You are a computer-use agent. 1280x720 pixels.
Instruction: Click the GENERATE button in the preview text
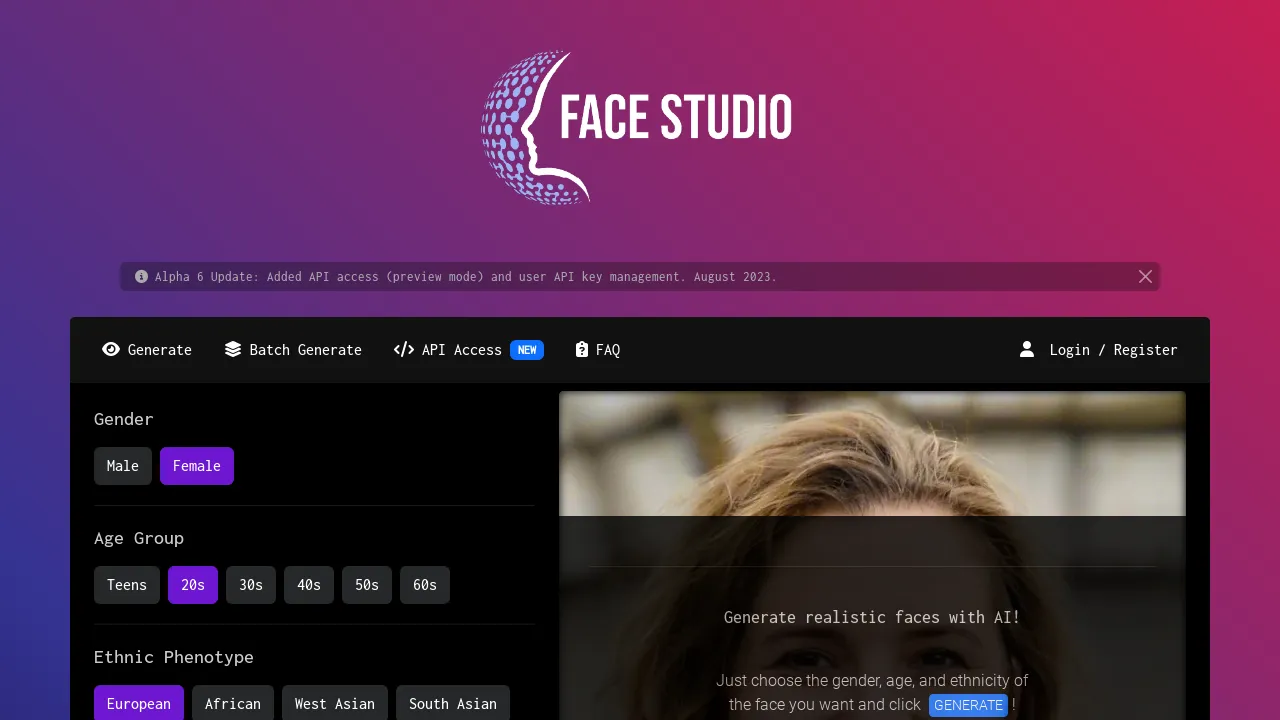pyautogui.click(x=967, y=705)
